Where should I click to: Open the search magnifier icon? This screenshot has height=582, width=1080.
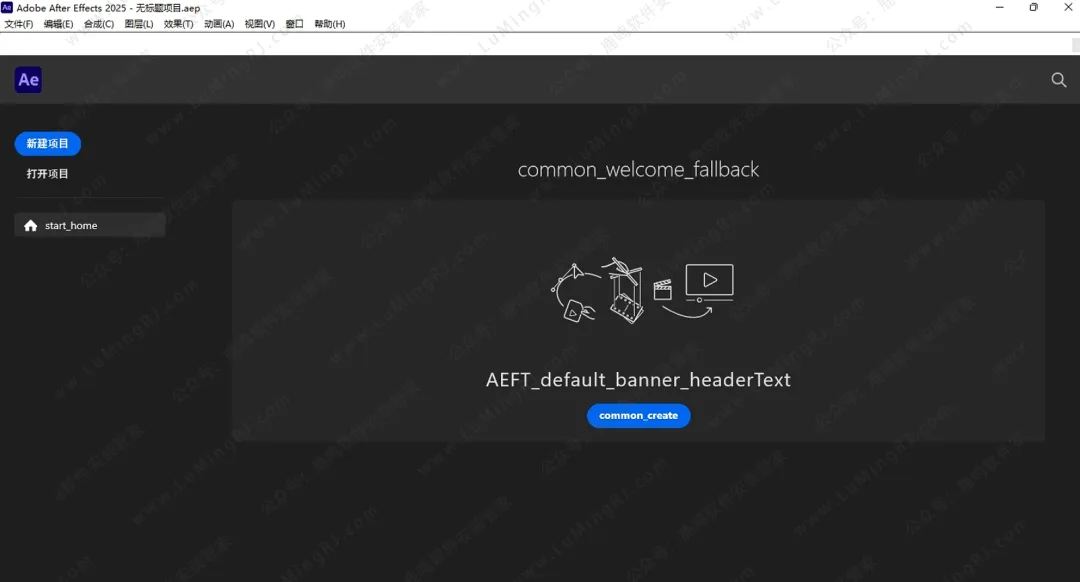[x=1058, y=80]
